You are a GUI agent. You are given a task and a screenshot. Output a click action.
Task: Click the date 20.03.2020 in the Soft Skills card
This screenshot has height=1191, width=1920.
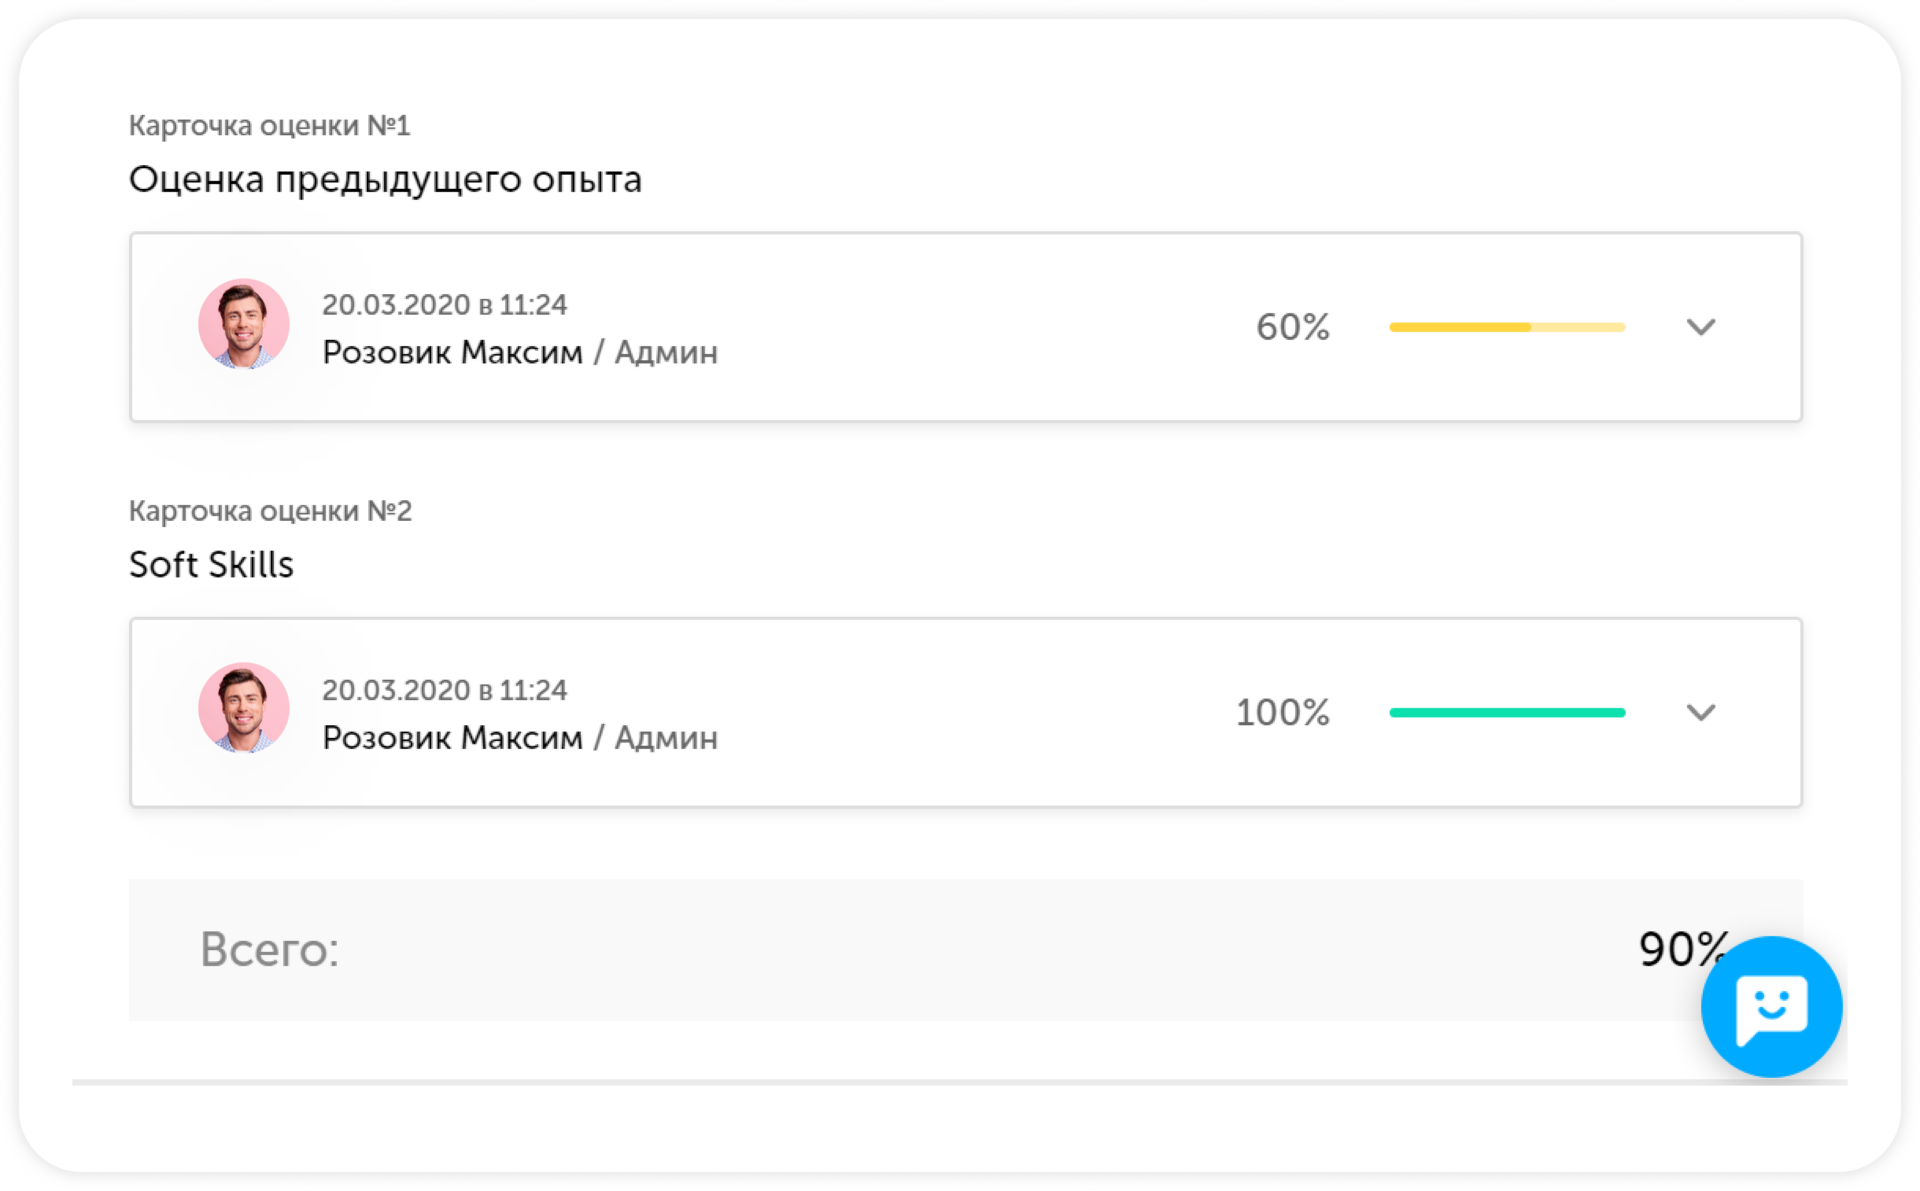(396, 689)
